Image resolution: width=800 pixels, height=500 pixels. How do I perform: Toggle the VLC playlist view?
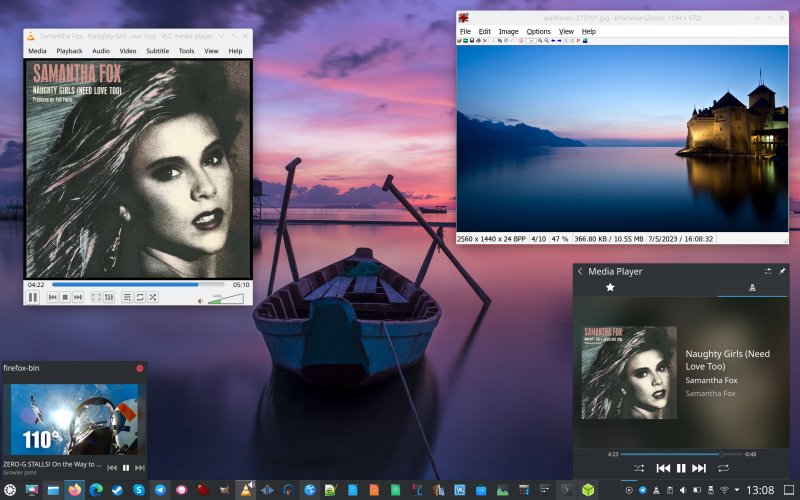click(127, 297)
